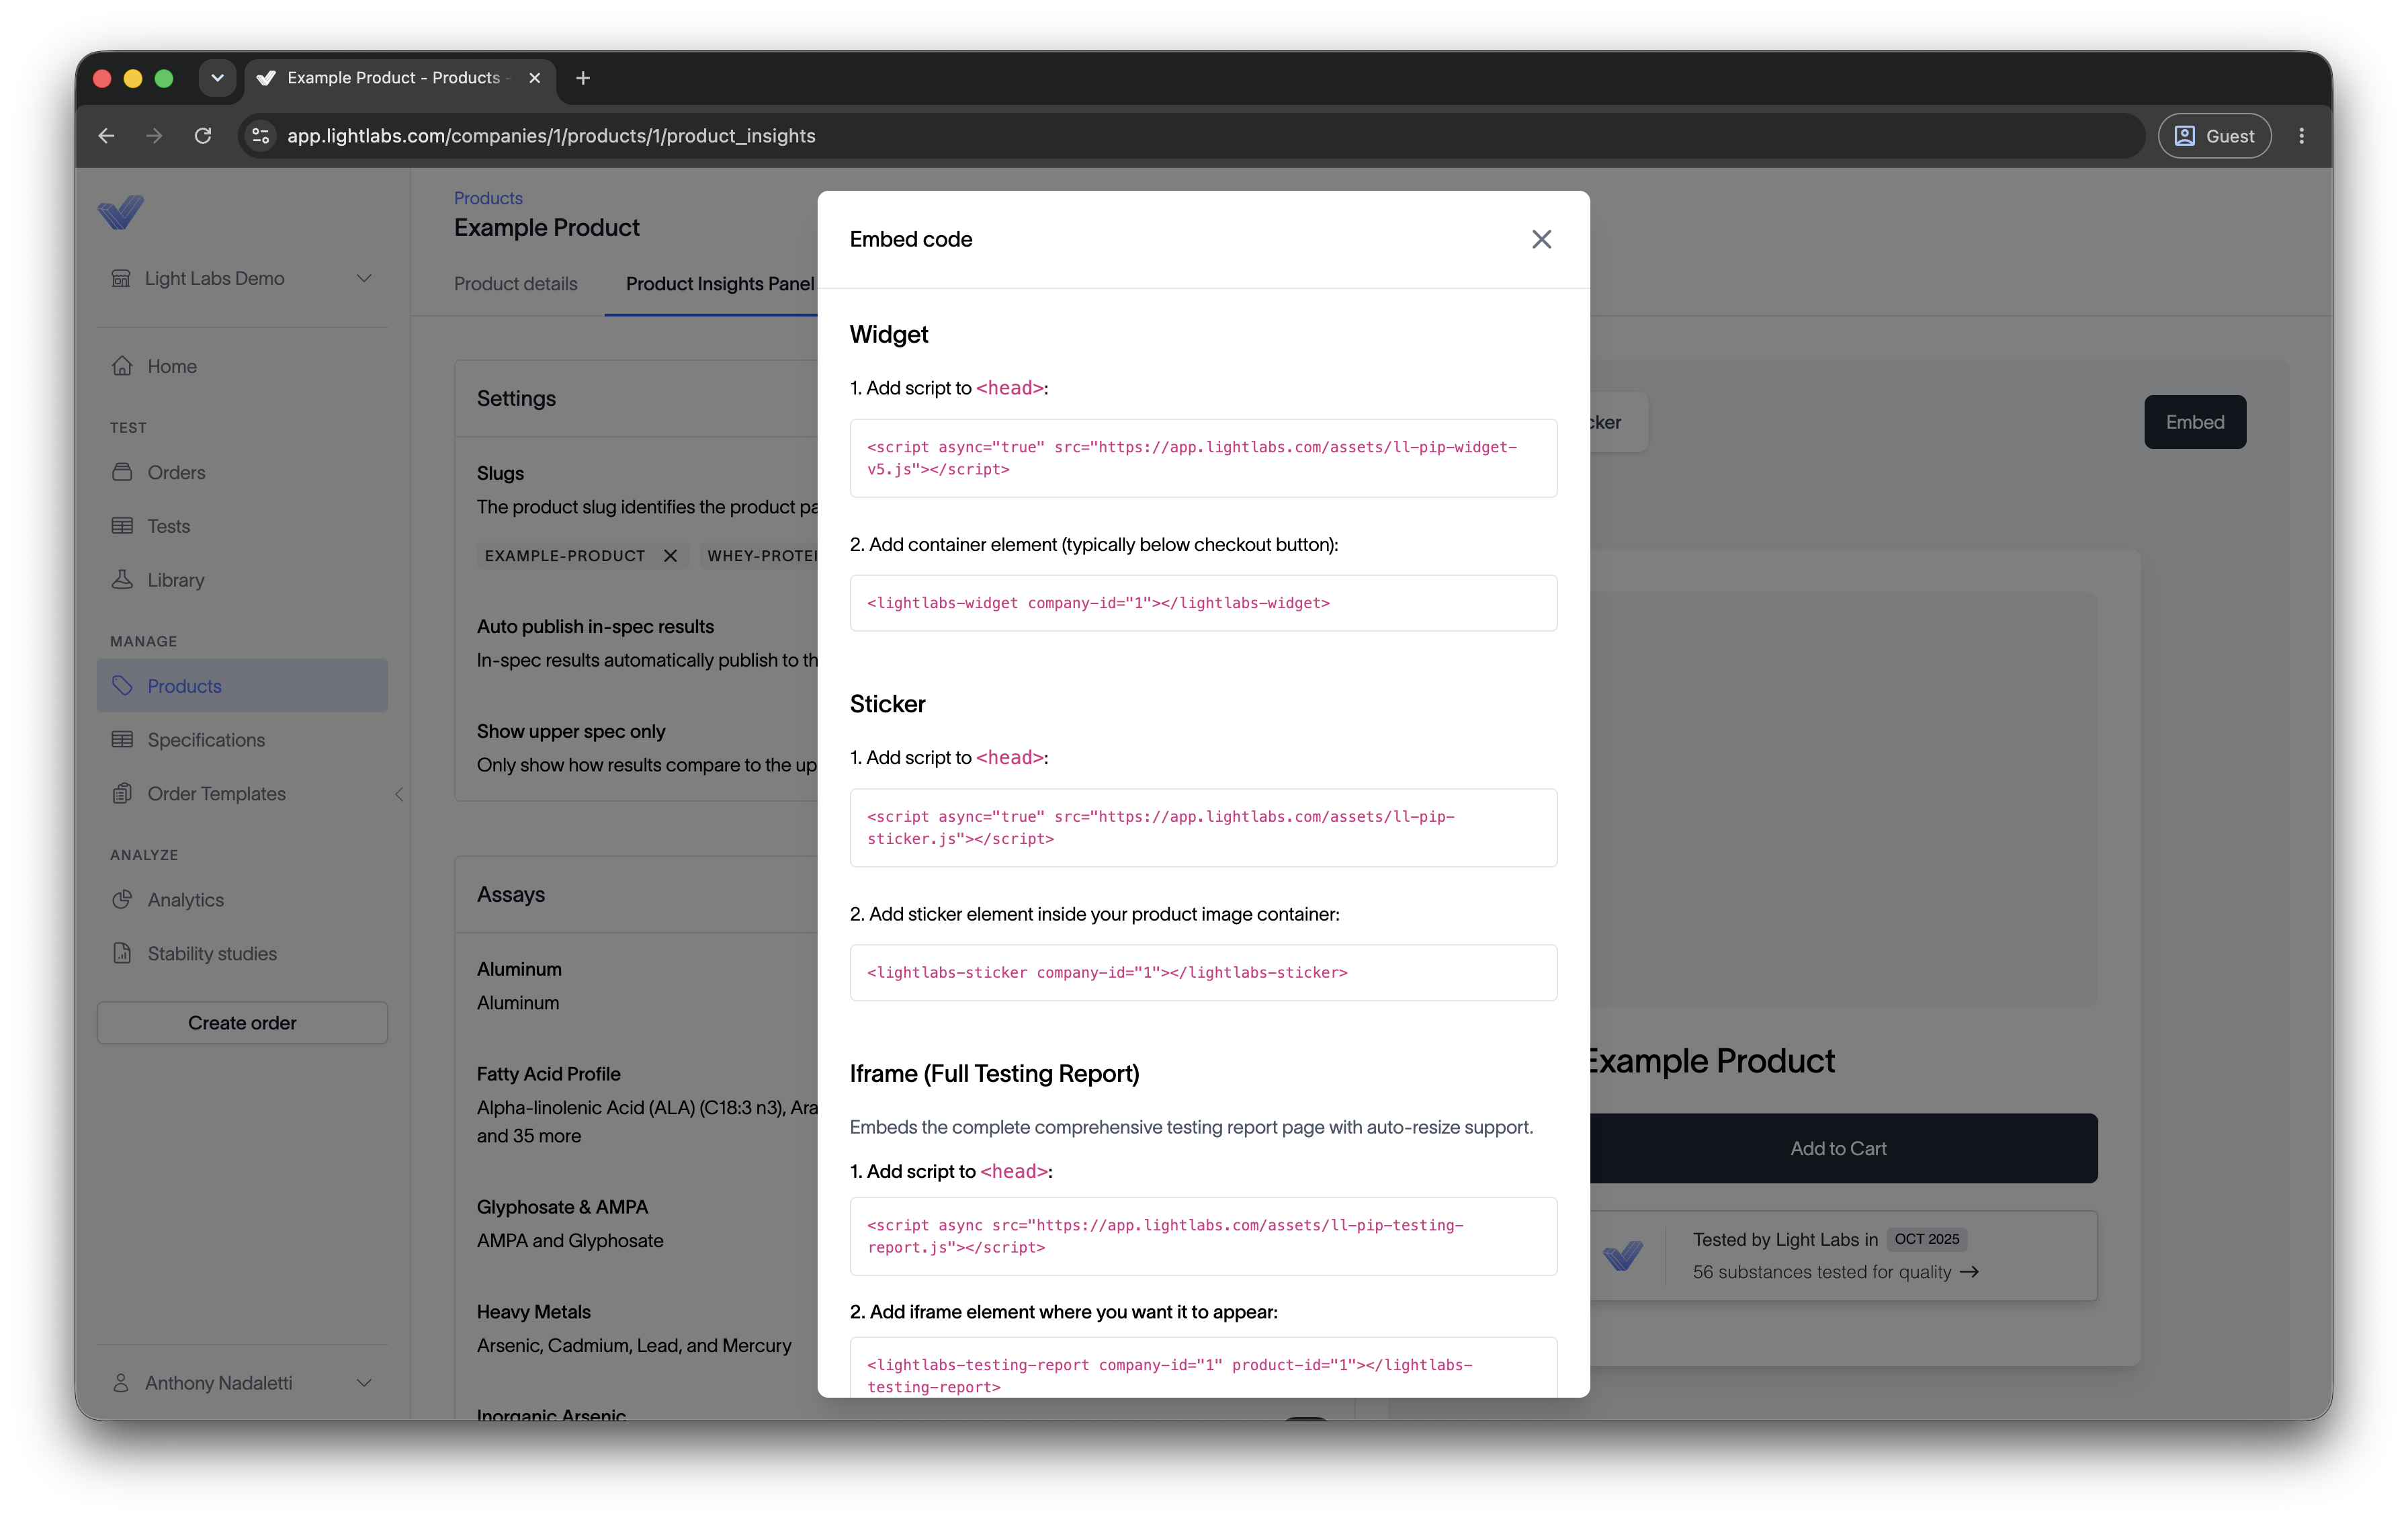Image resolution: width=2408 pixels, height=1520 pixels.
Task: Open a new browser tab
Action: coord(583,78)
